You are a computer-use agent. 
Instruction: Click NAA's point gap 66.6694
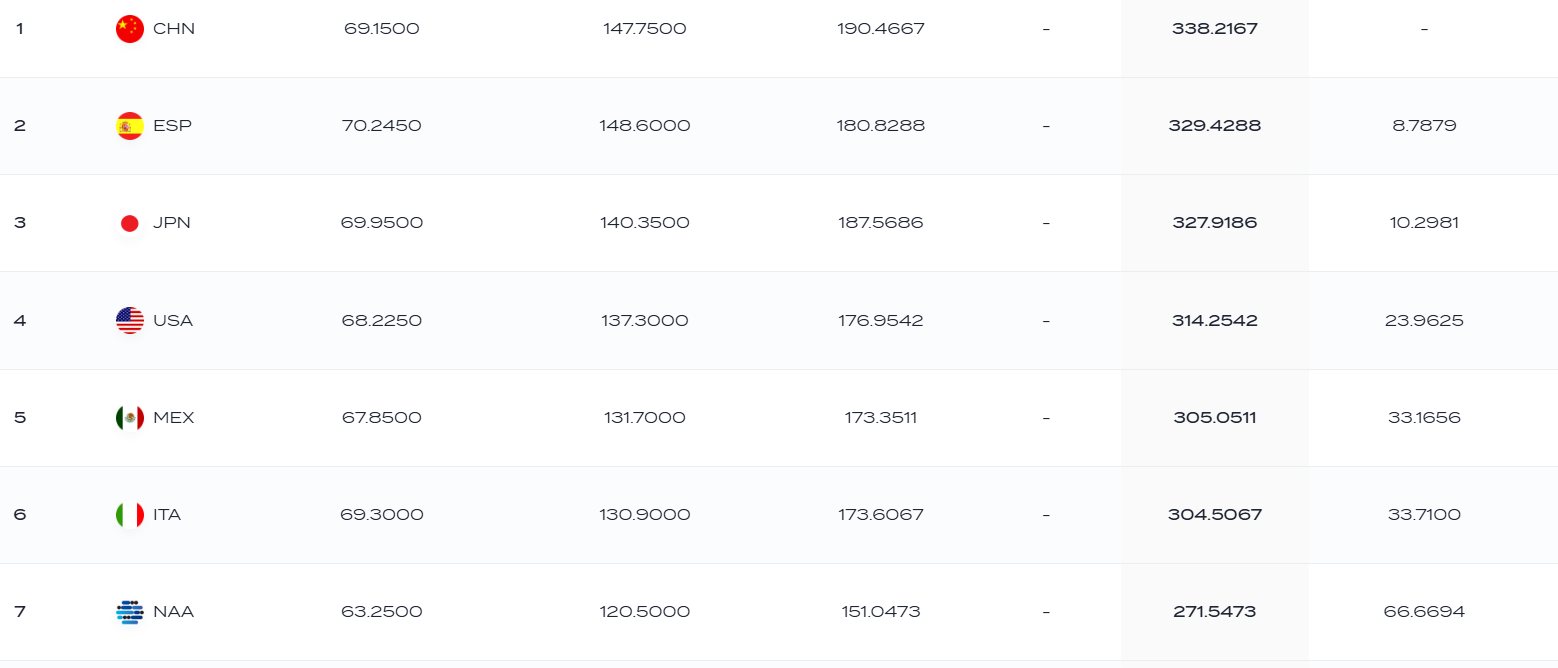coord(1424,612)
